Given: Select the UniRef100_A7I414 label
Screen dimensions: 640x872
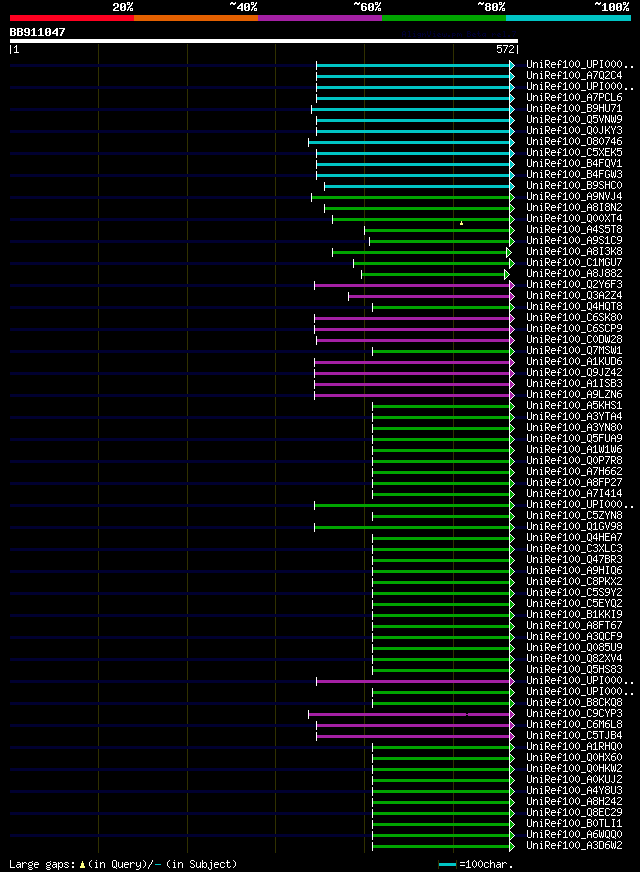Looking at the screenshot, I should point(574,494).
